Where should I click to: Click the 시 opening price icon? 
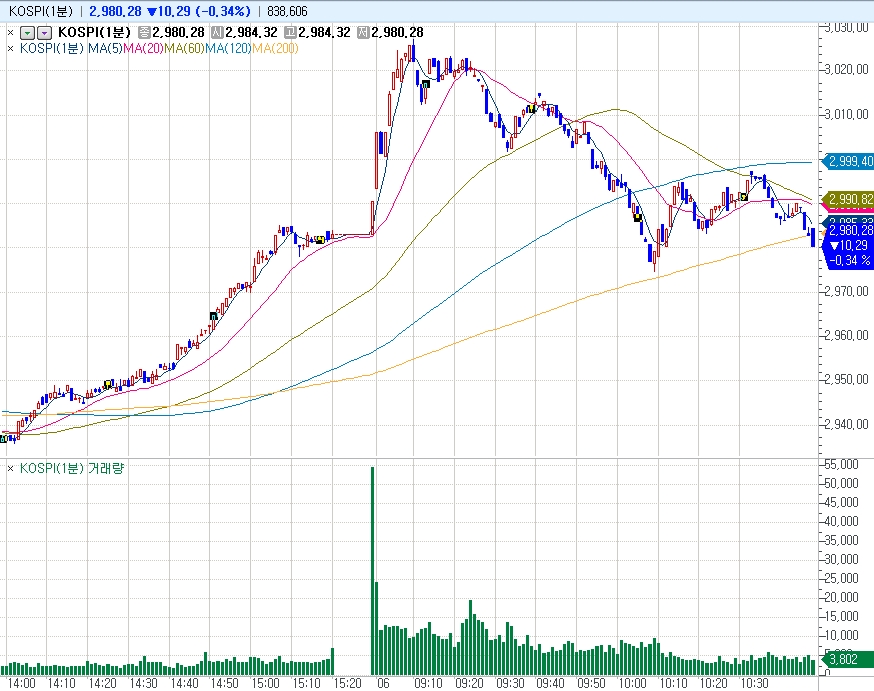(x=215, y=32)
